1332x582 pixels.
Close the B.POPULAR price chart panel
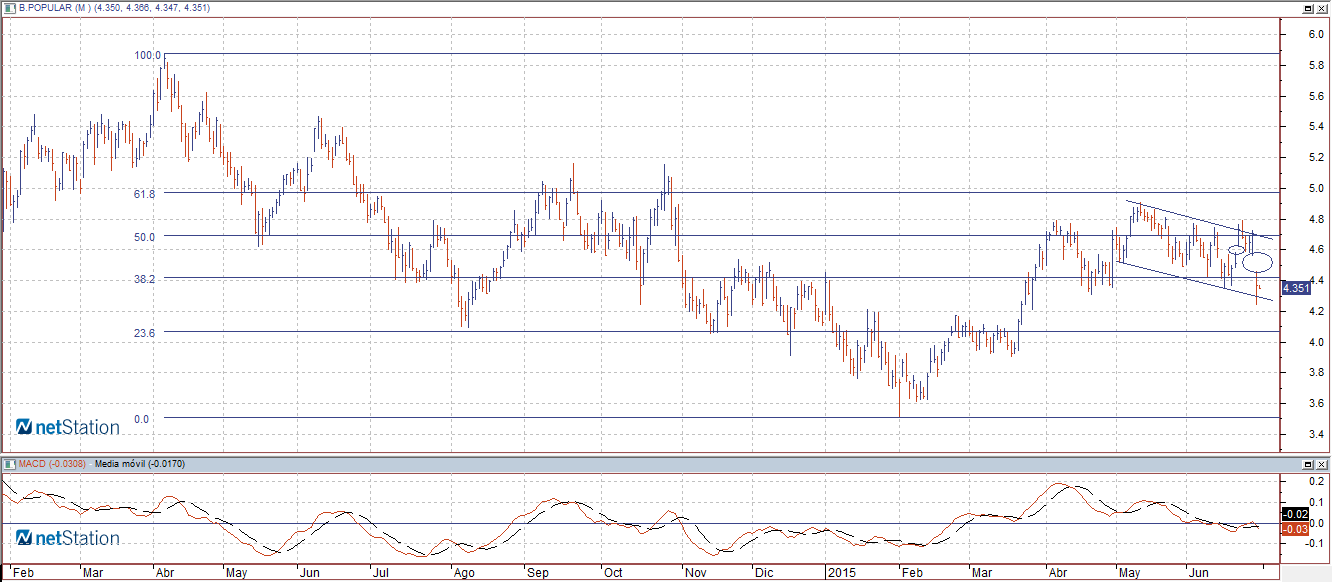(x=1321, y=7)
